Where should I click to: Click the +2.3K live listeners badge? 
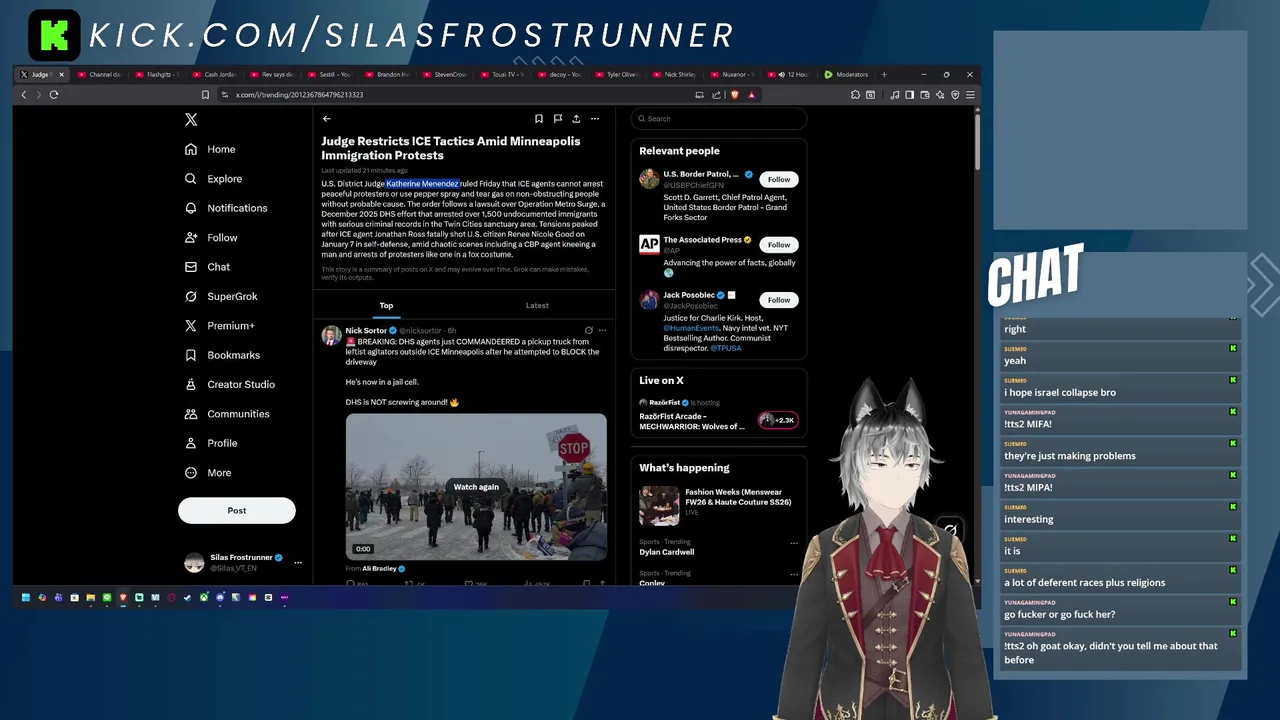click(777, 420)
